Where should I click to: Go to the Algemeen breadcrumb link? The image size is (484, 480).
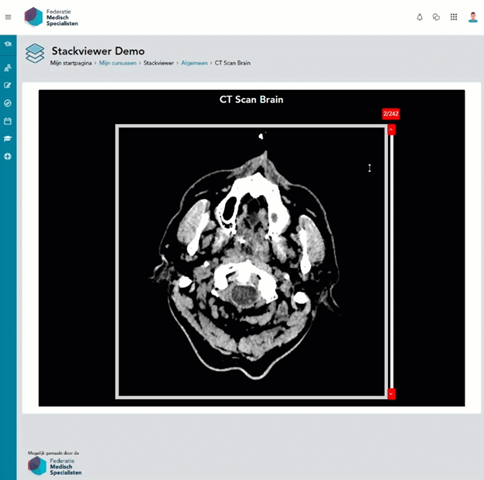coord(194,63)
